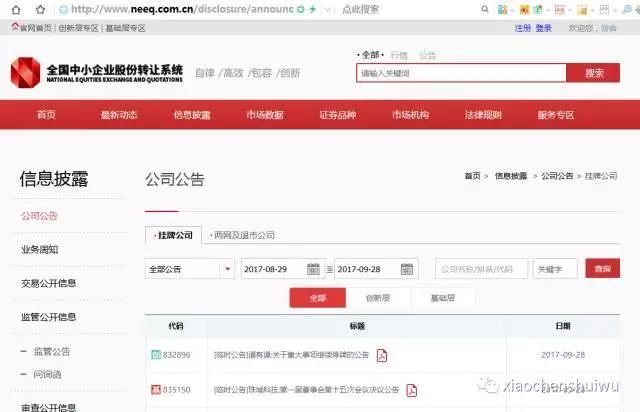Switch to the 两网及退市公司 tab
The image size is (640, 412).
tap(242, 235)
